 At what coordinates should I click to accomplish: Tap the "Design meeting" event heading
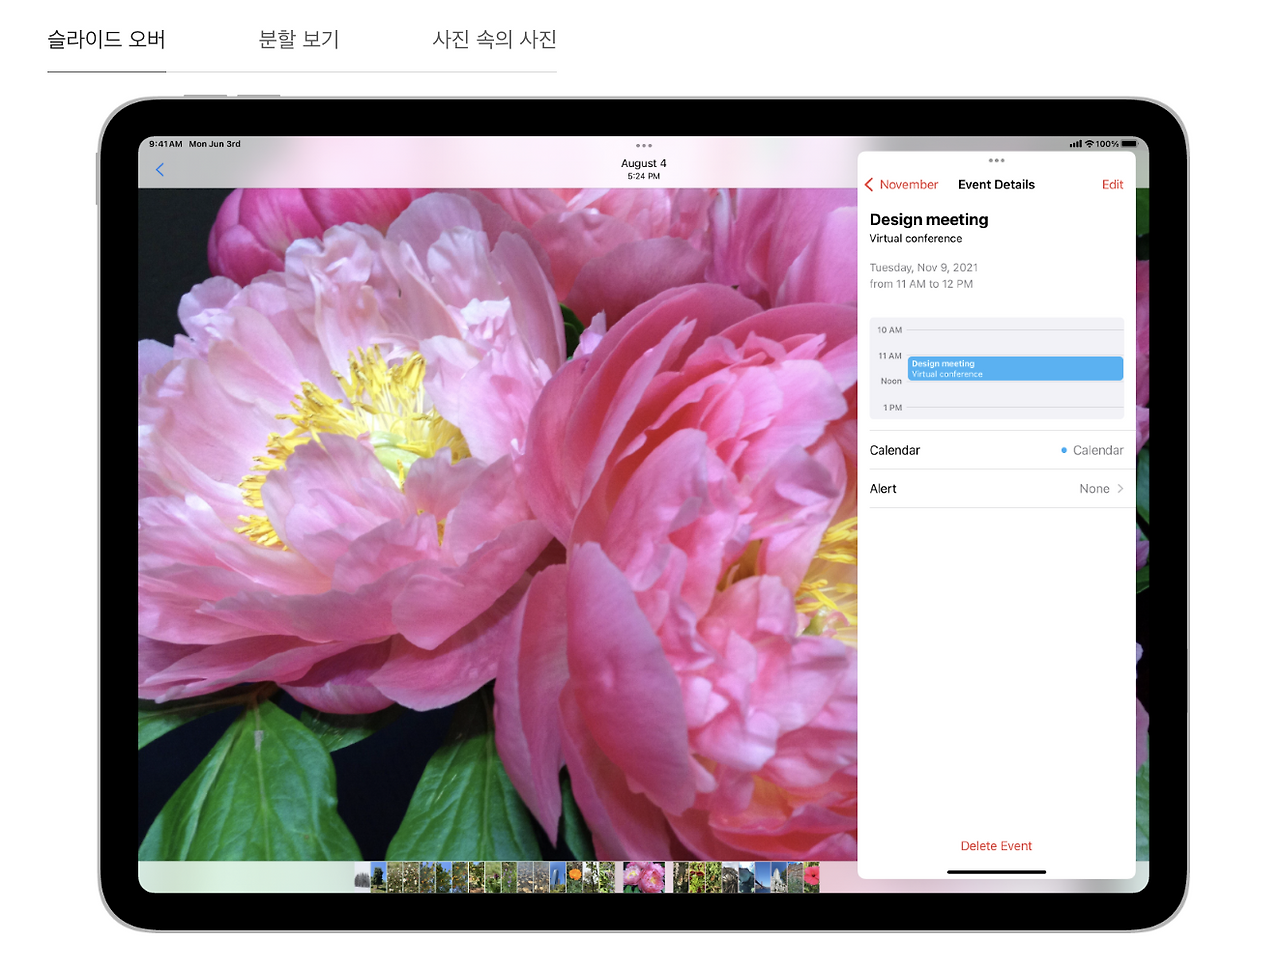point(929,220)
